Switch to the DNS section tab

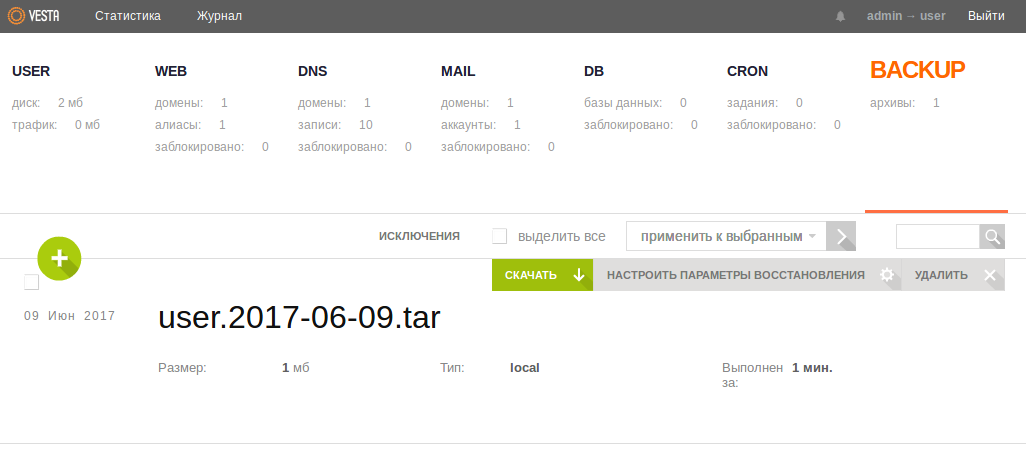(313, 71)
